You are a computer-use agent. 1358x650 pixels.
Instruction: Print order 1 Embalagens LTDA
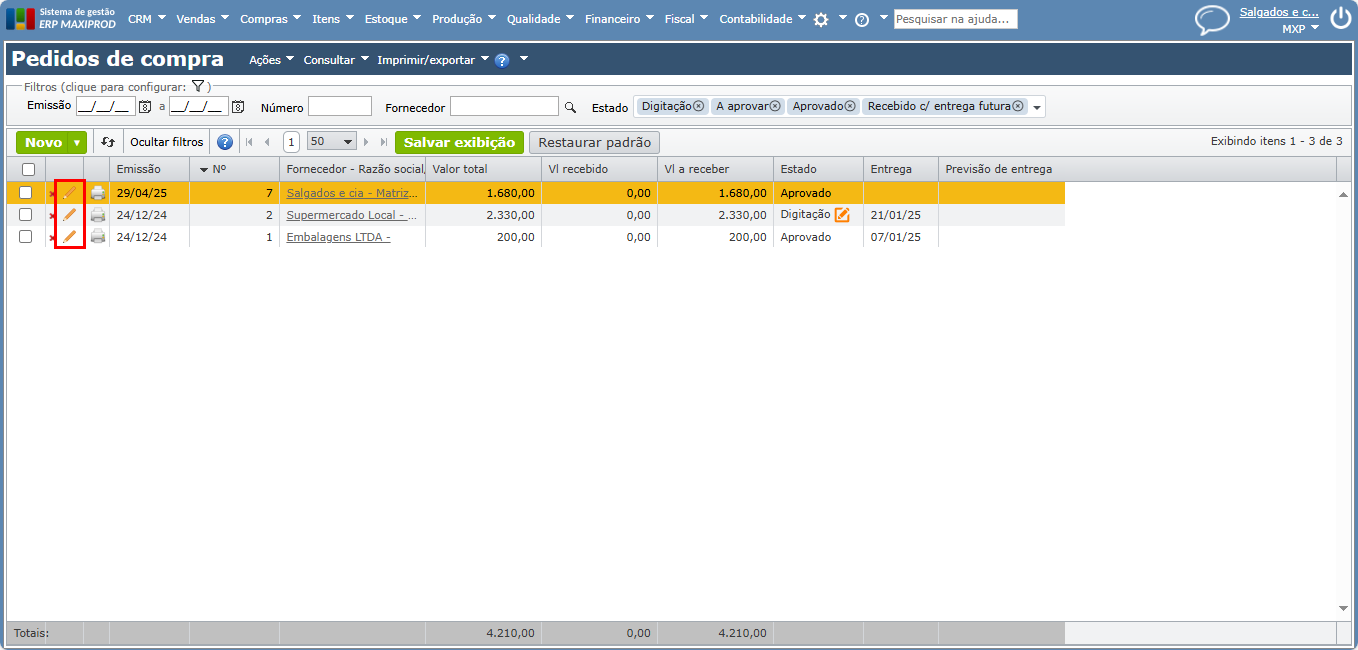pos(98,237)
